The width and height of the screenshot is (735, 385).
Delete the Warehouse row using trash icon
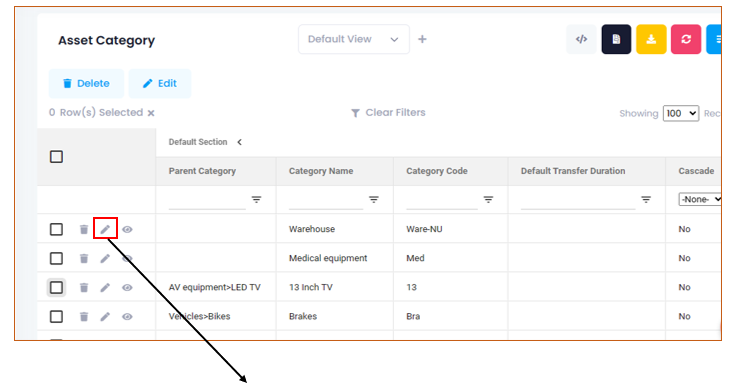84,229
